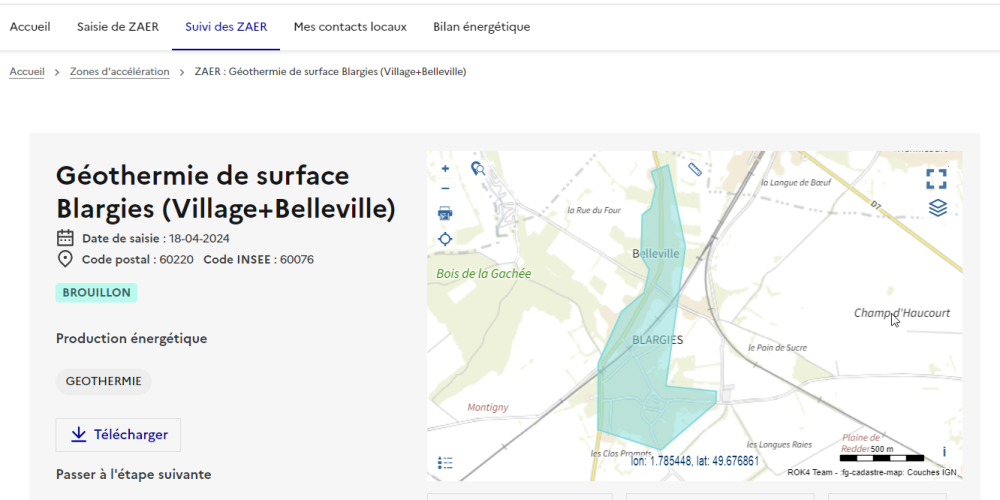Switch the map to fullscreen
This screenshot has width=1000, height=500.
tap(936, 179)
